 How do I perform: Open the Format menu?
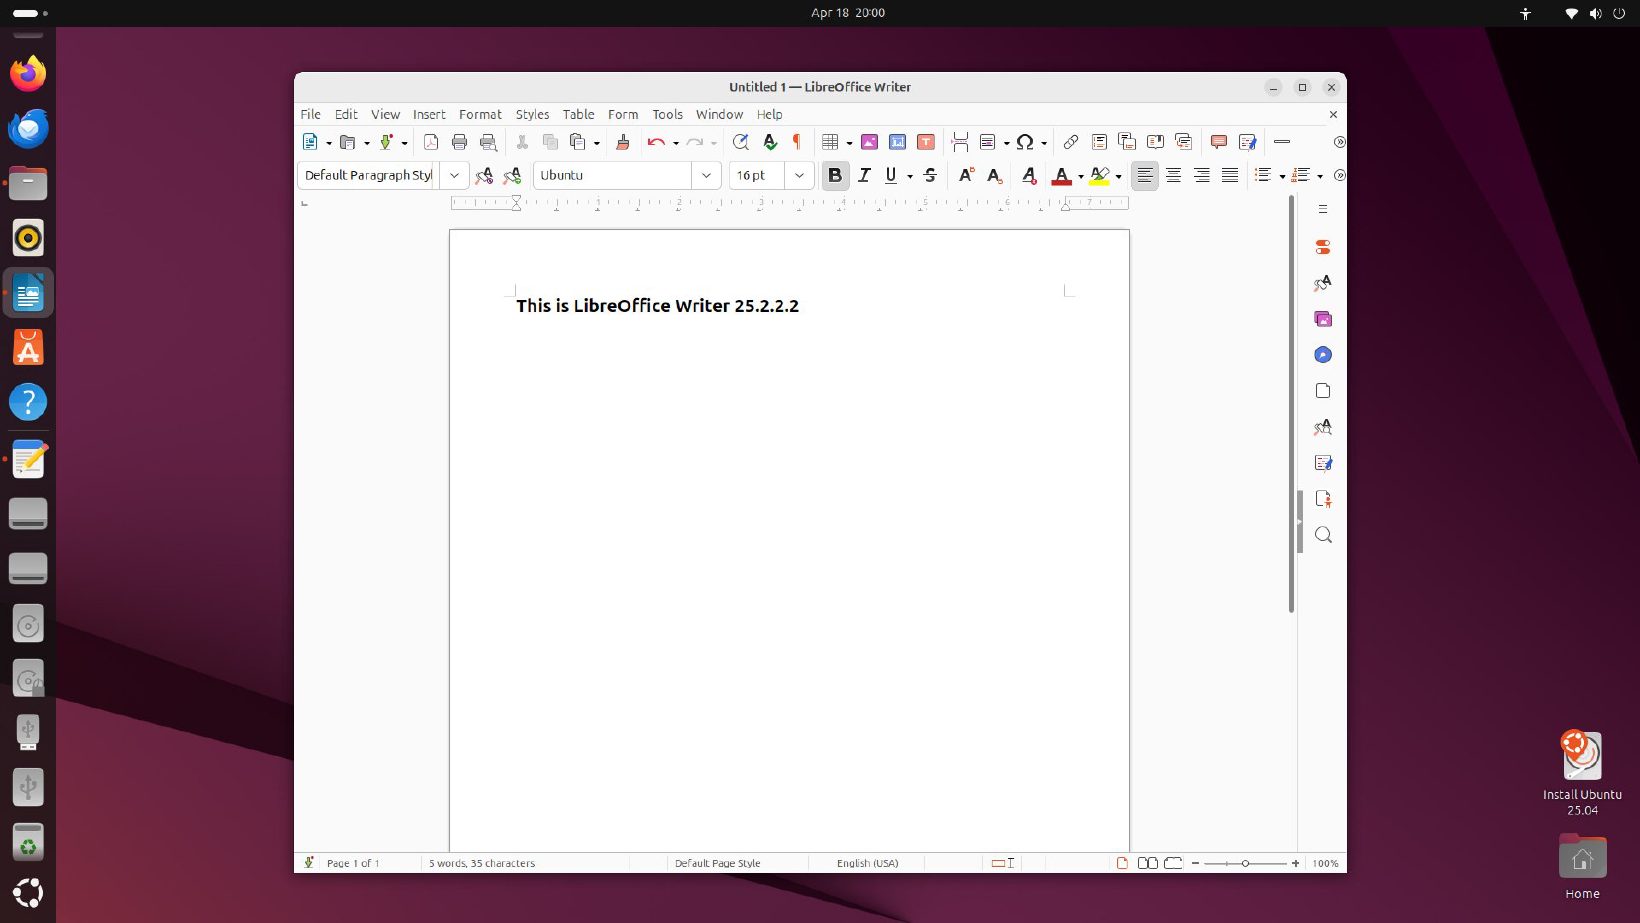click(480, 115)
